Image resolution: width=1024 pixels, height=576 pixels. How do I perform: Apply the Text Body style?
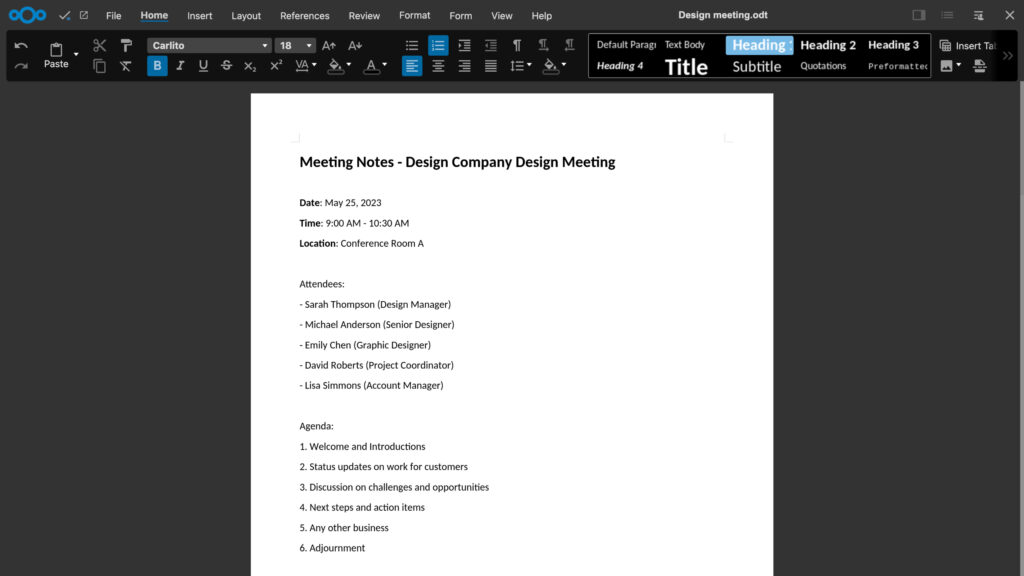[x=684, y=44]
